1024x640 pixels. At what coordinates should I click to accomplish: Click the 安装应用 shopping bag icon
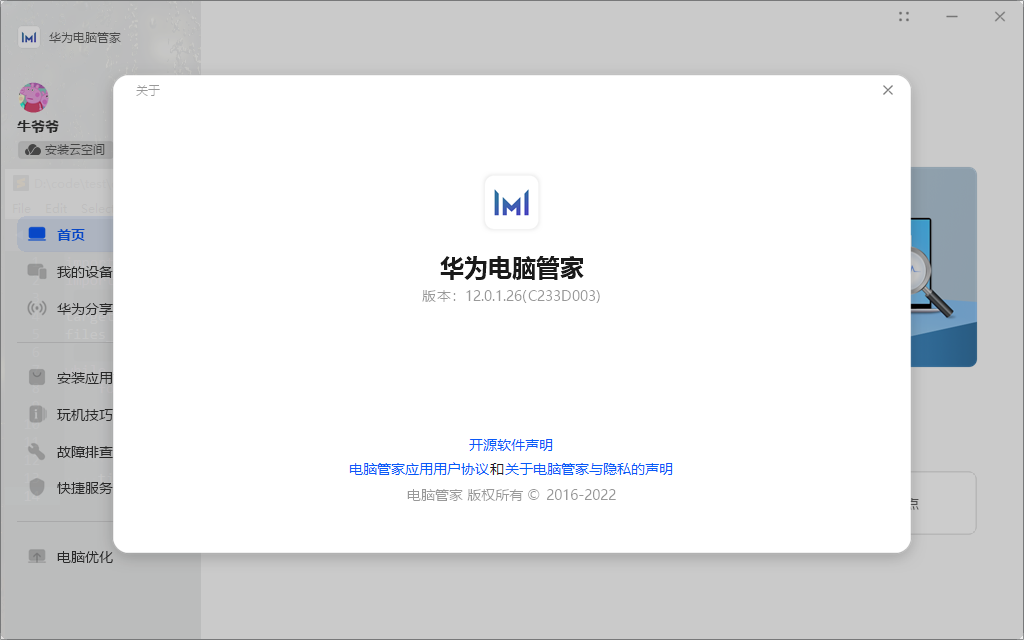[x=37, y=377]
